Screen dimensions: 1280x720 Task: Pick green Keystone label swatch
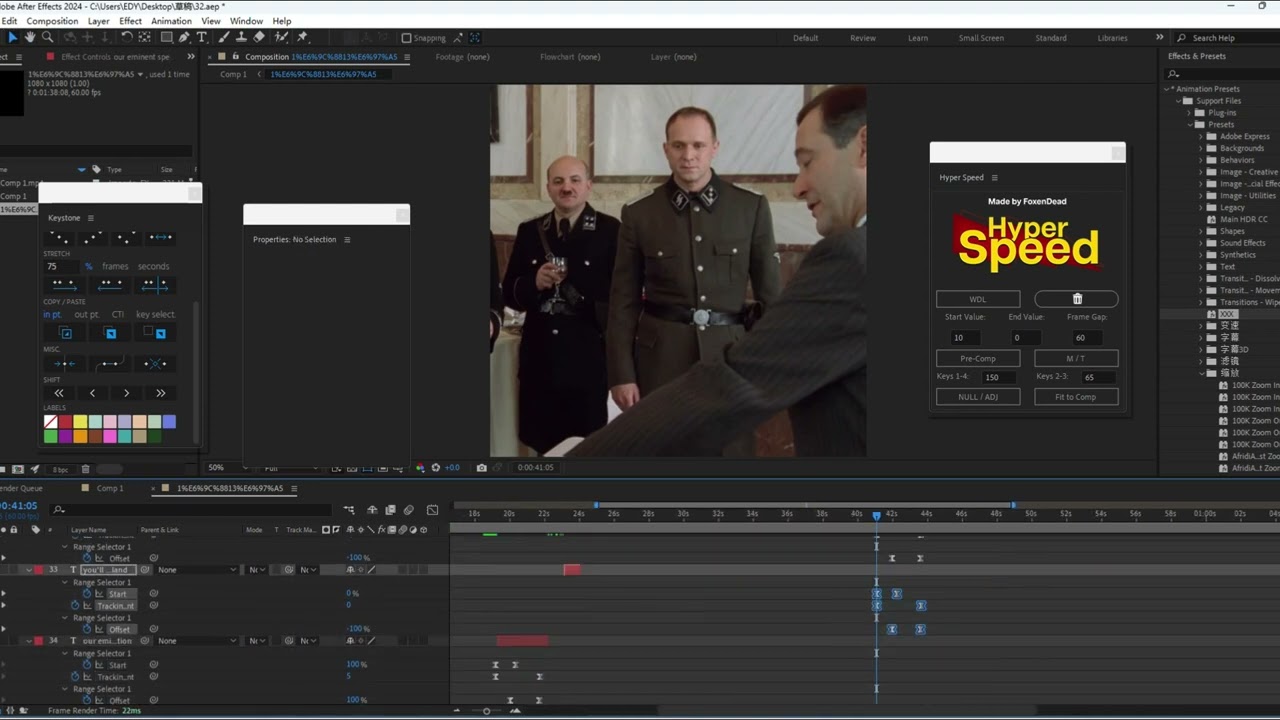click(x=50, y=436)
